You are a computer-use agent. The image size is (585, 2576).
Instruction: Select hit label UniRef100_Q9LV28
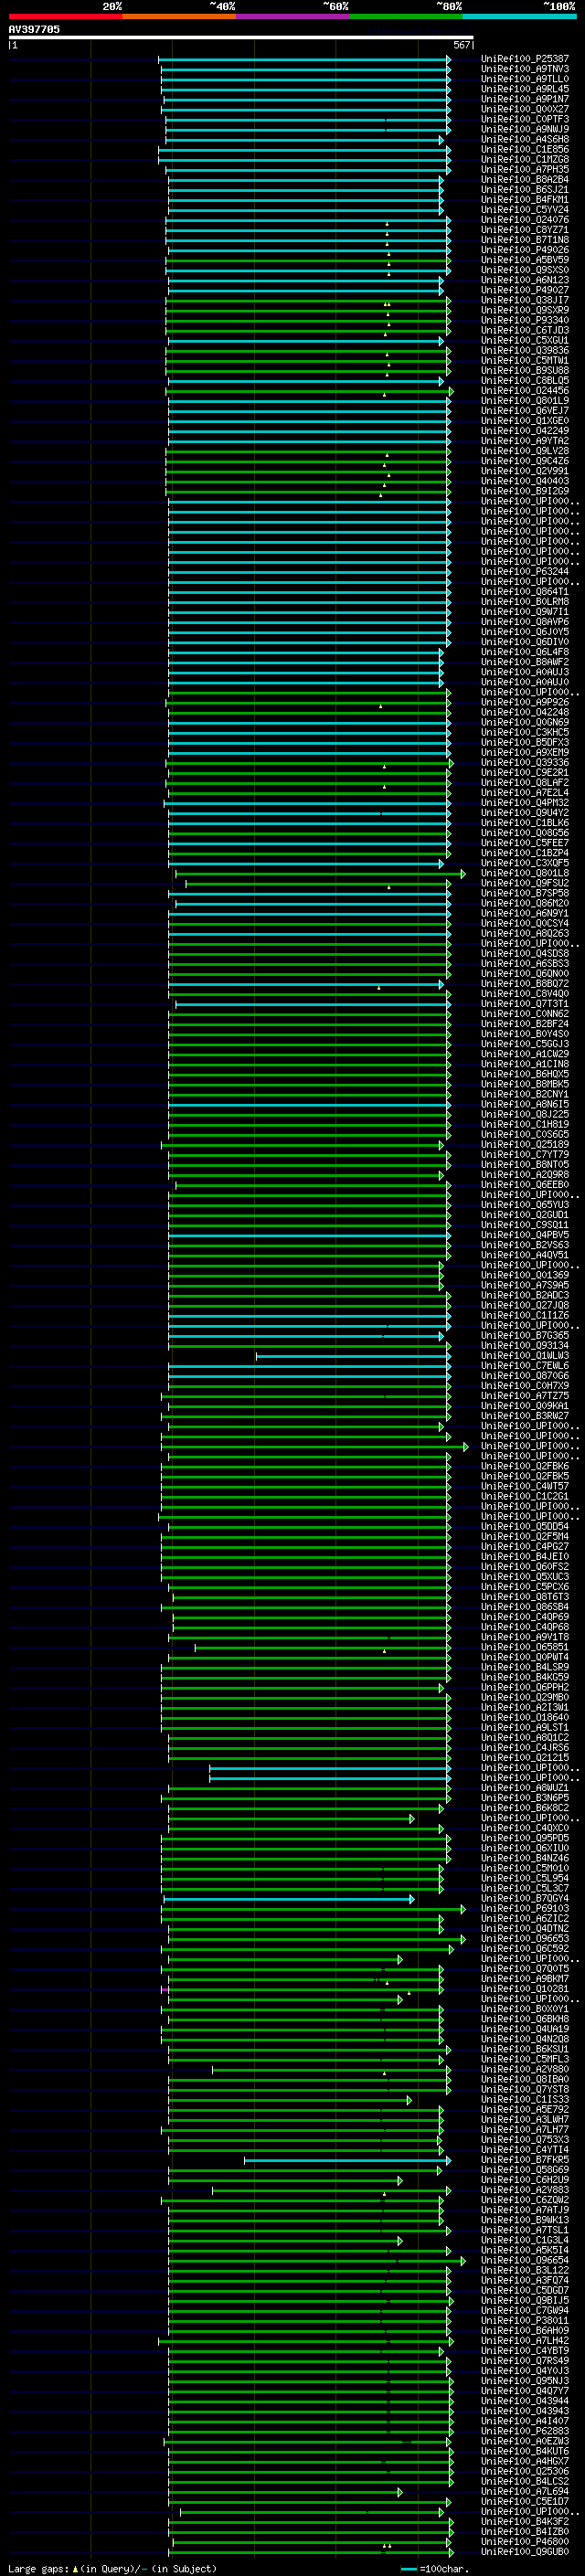pyautogui.click(x=525, y=451)
